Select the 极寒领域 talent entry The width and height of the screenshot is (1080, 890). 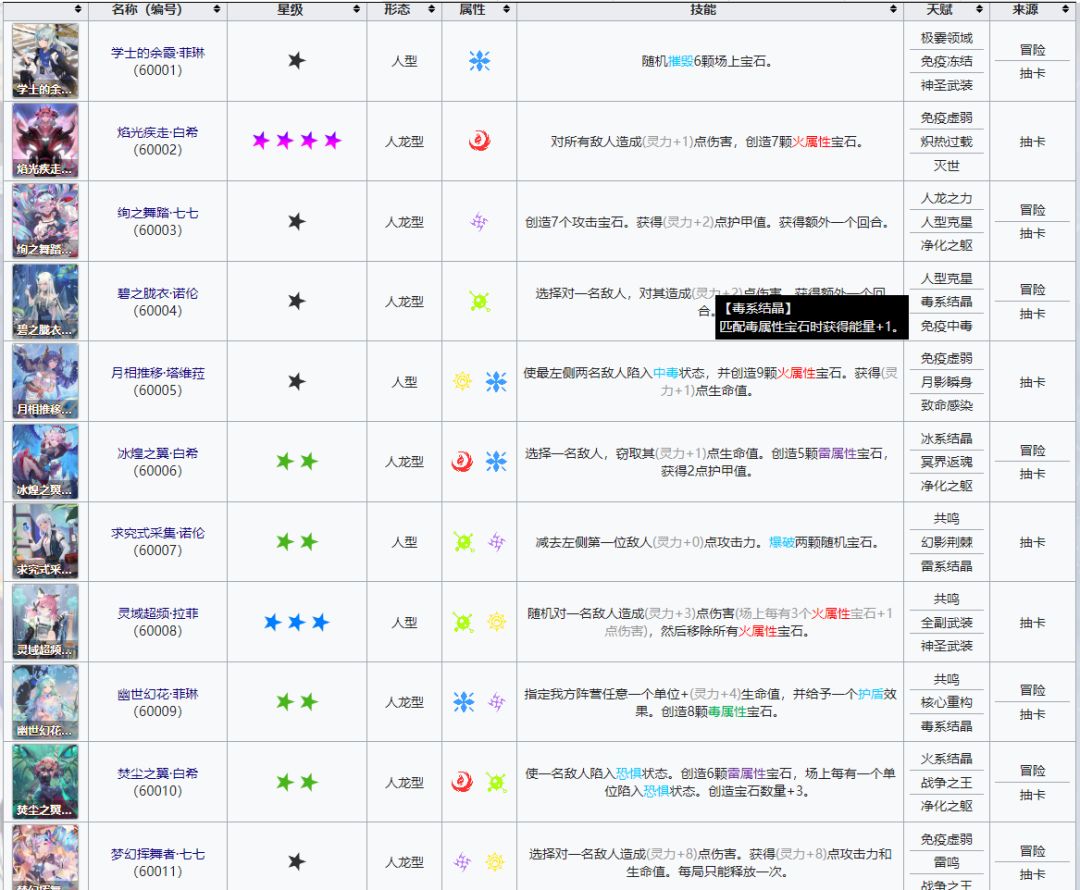tap(946, 38)
